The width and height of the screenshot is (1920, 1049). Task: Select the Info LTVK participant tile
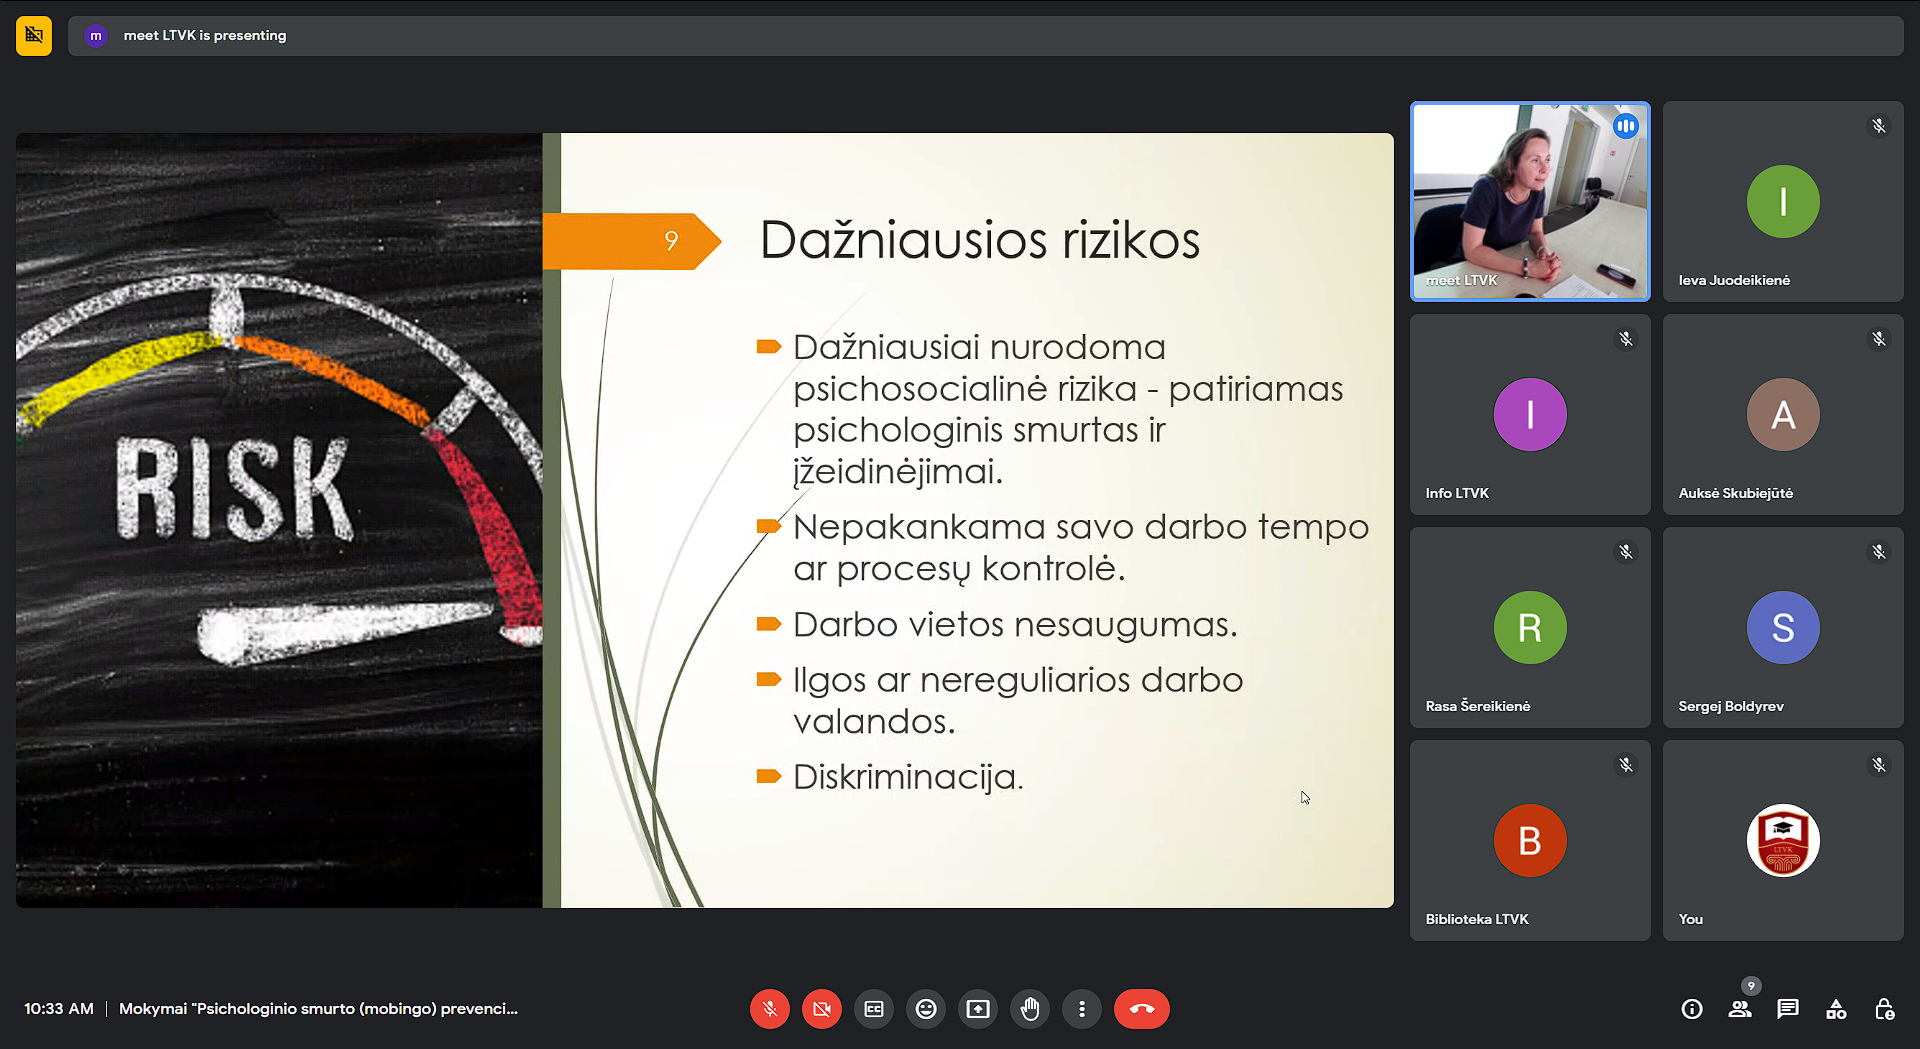coord(1530,414)
